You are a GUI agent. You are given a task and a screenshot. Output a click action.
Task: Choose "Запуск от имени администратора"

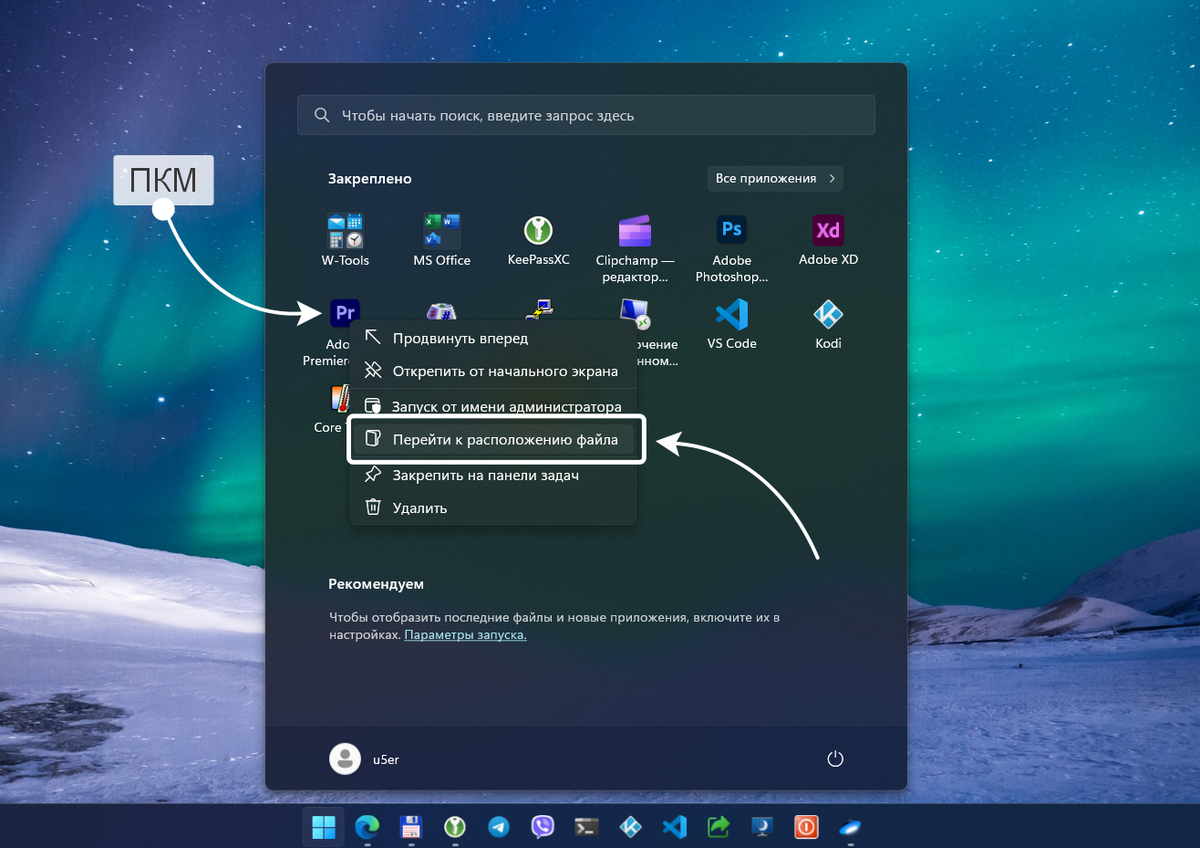click(493, 407)
